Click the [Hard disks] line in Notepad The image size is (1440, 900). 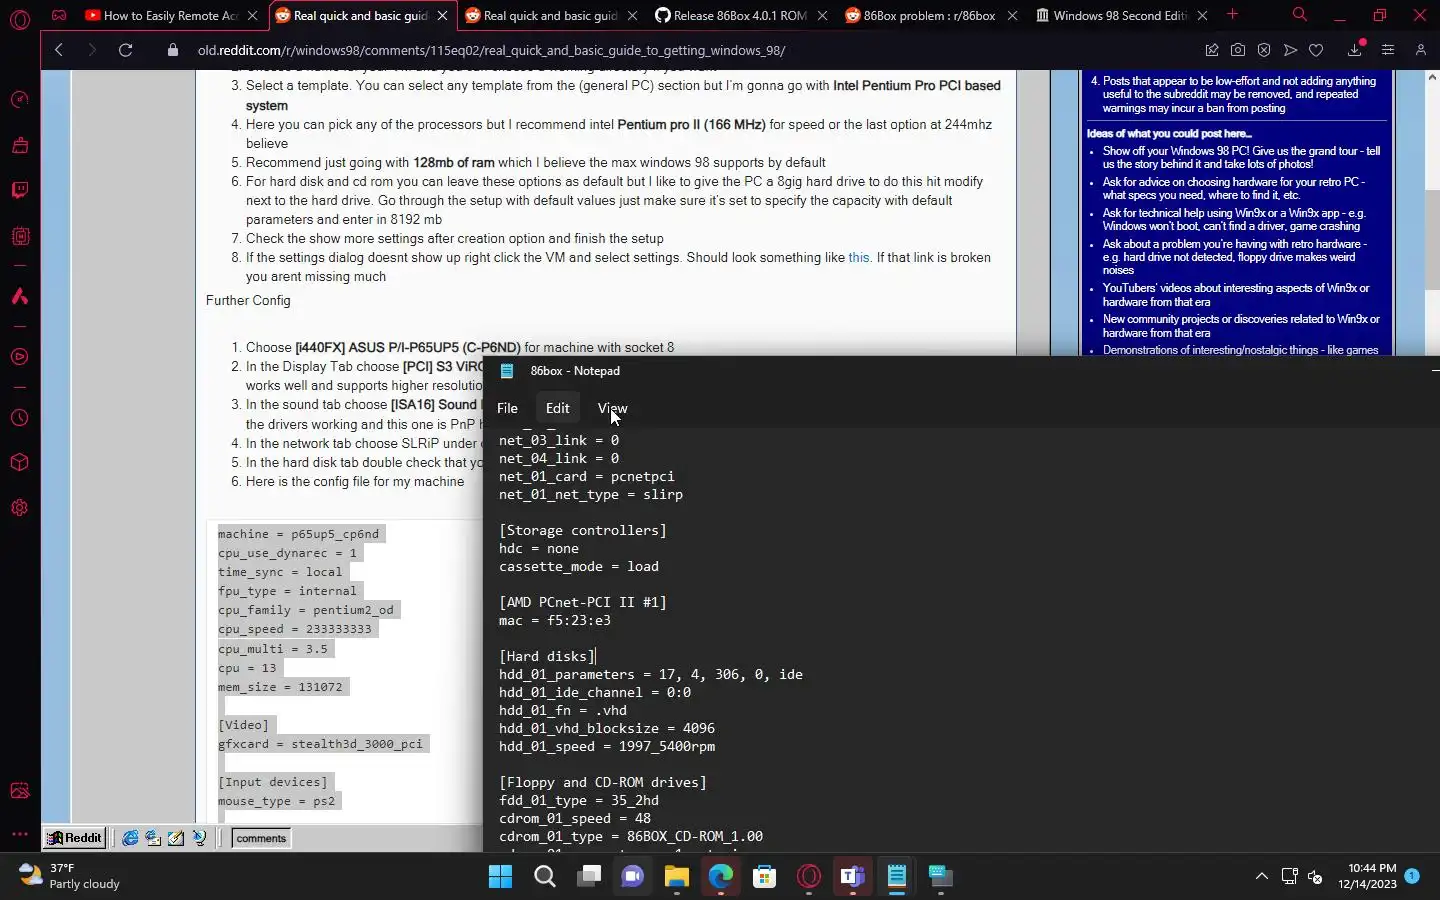[x=547, y=656]
